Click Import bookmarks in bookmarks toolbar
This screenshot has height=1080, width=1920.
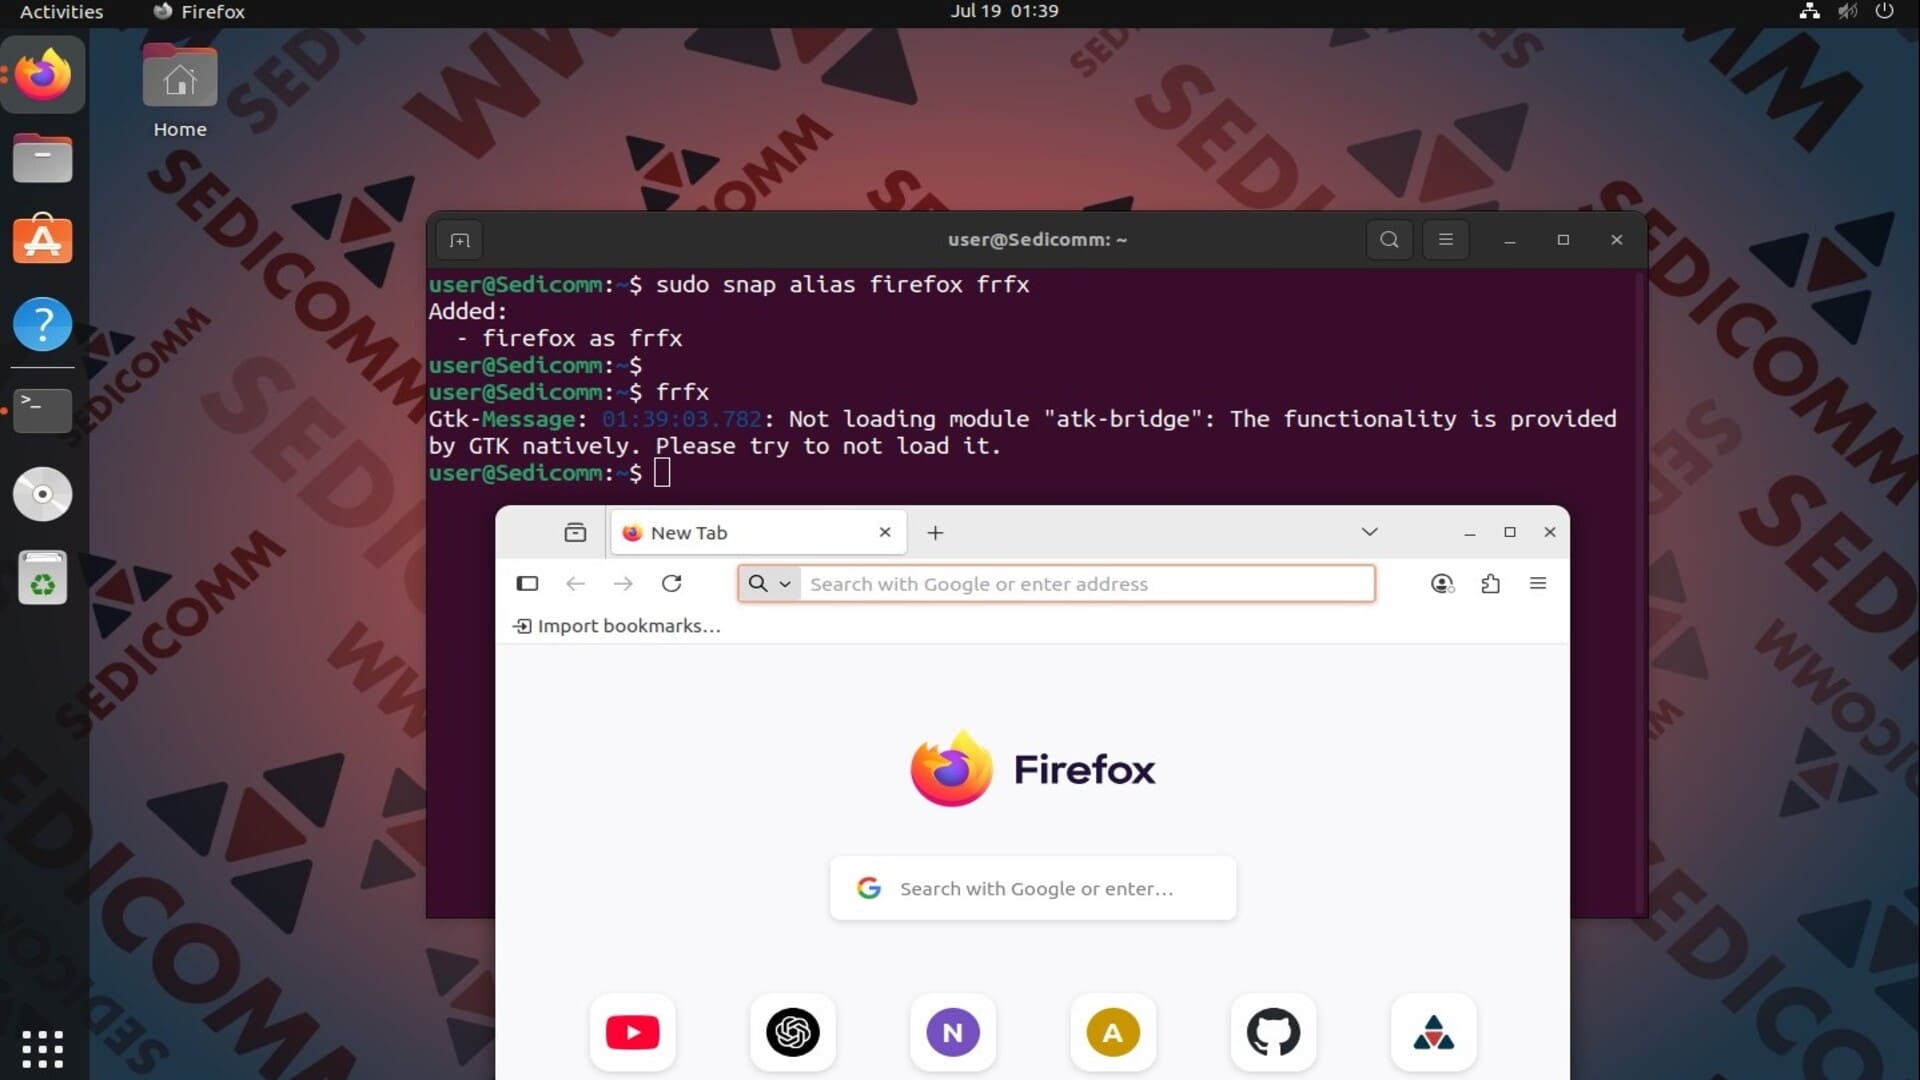tap(617, 626)
